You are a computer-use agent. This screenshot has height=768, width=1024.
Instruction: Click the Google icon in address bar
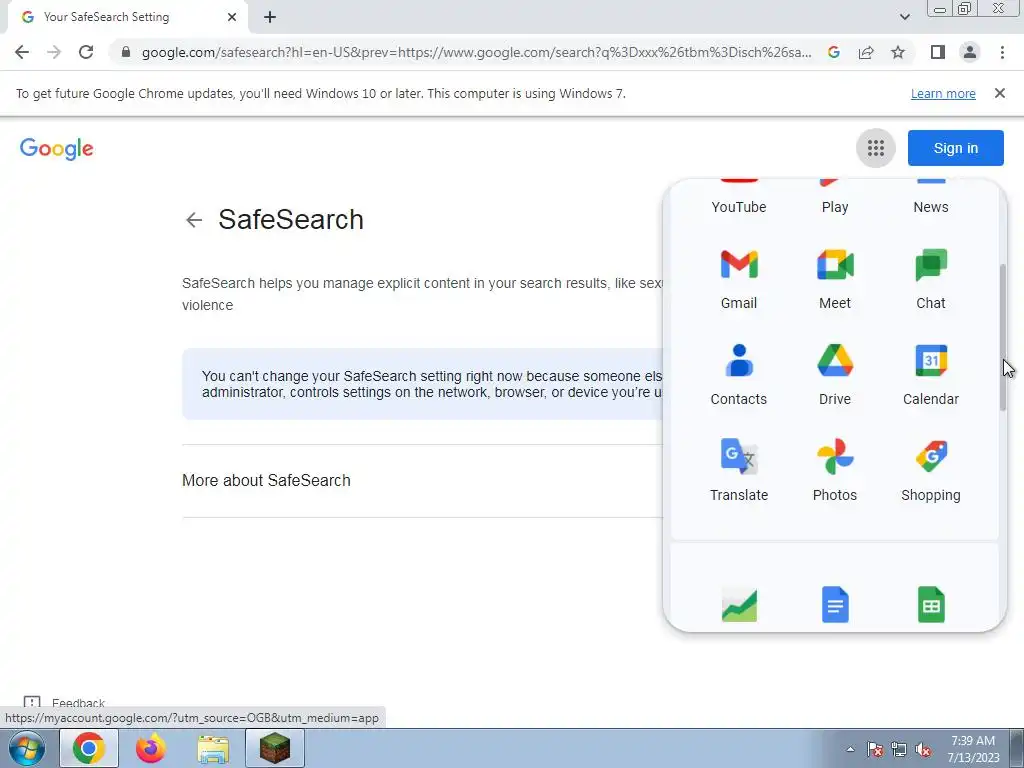(833, 52)
